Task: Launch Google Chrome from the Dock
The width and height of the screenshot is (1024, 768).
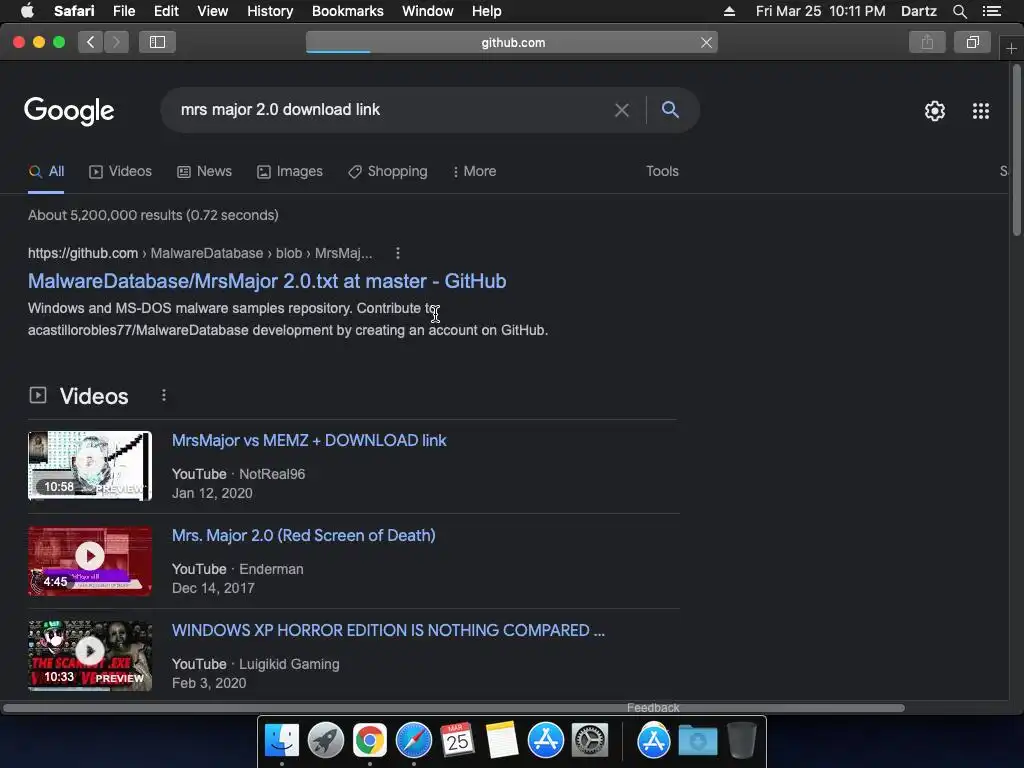Action: (370, 741)
